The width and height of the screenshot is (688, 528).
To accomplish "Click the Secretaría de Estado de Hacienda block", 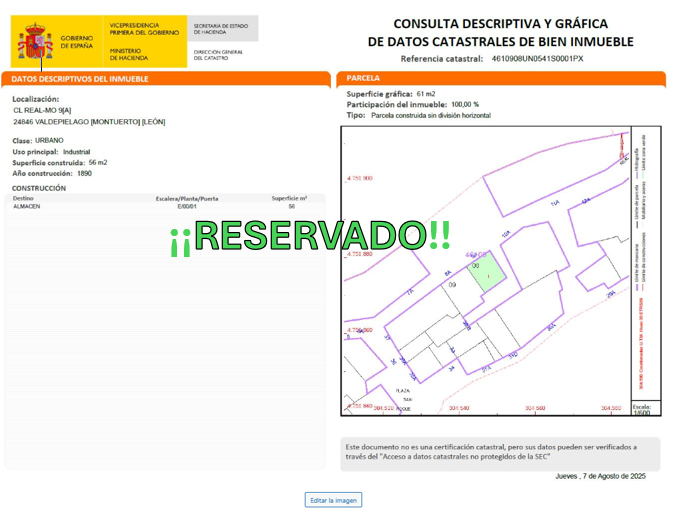I will pos(222,29).
